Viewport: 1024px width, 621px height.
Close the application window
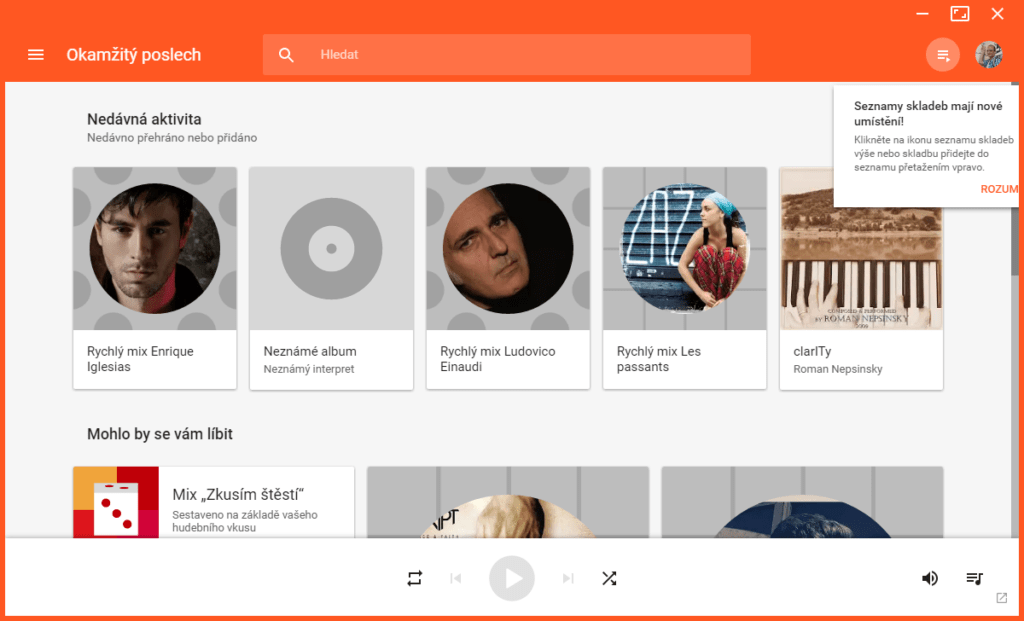click(x=997, y=14)
